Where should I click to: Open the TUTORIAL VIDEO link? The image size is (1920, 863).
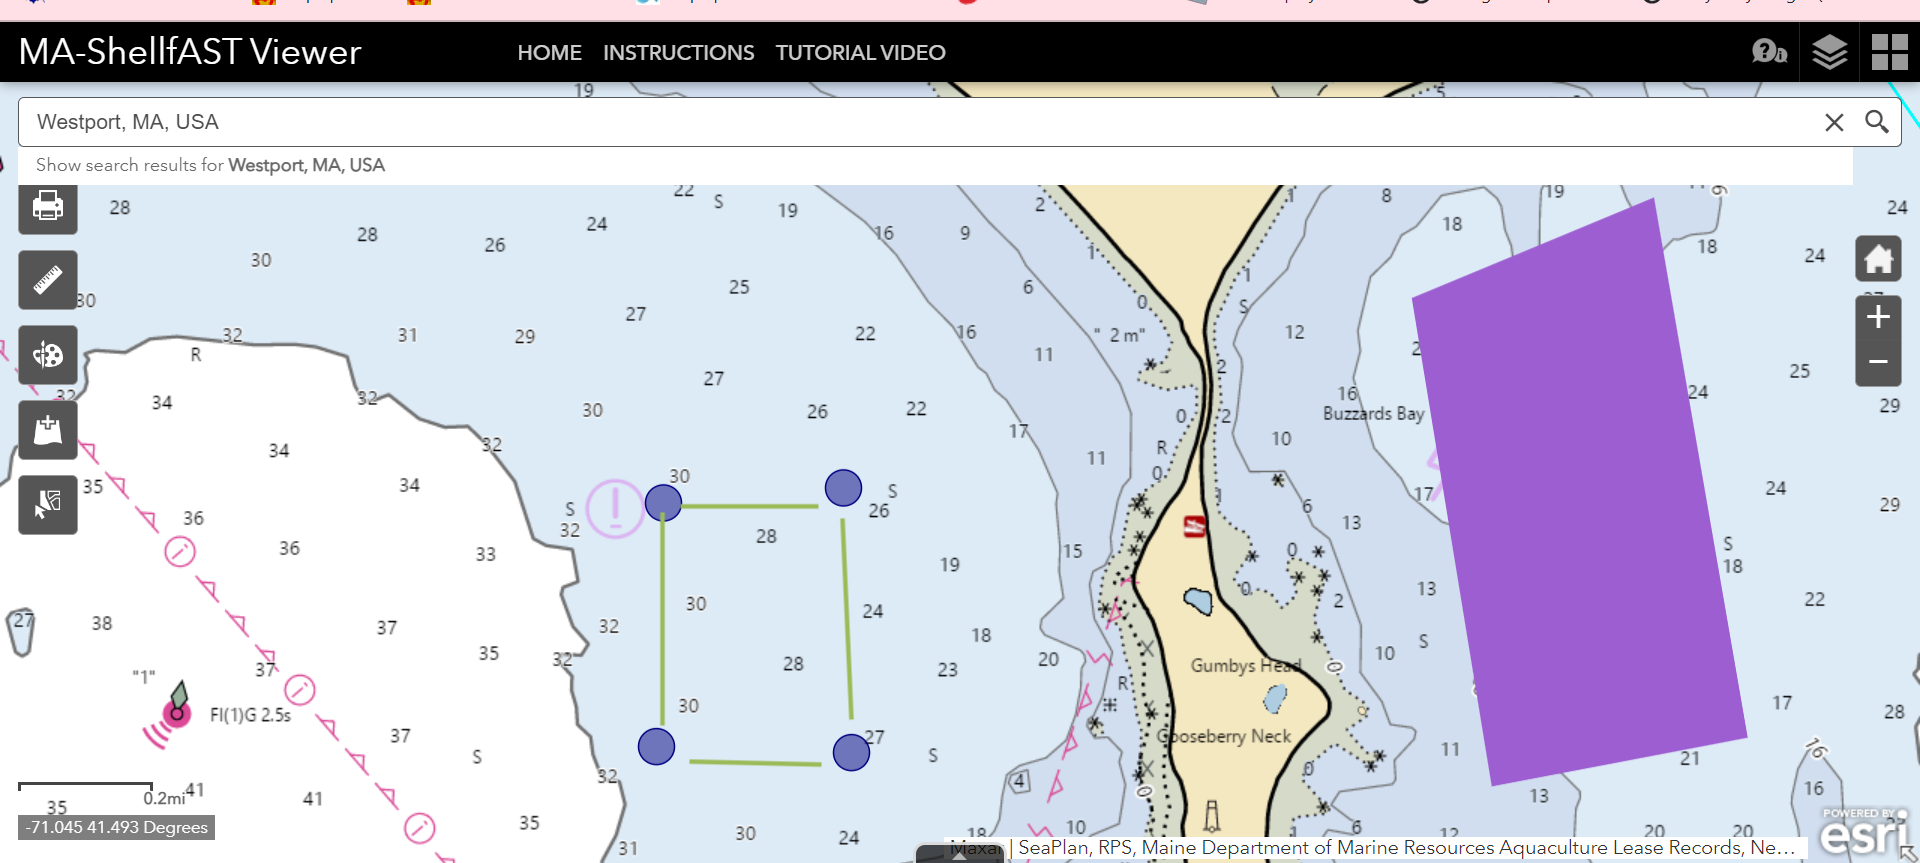tap(860, 53)
